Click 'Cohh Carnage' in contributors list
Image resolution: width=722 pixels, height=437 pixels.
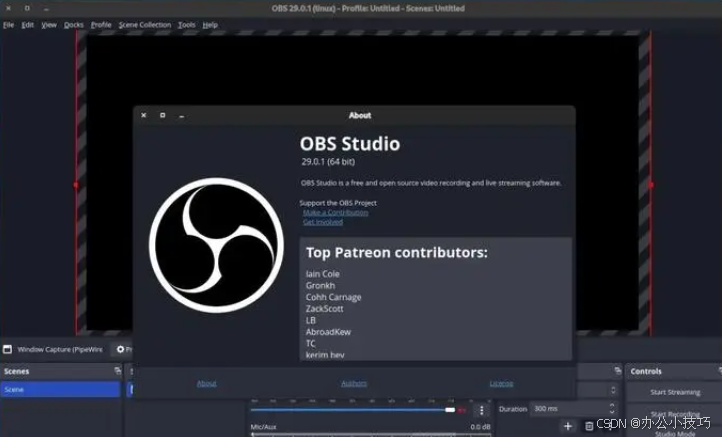333,297
